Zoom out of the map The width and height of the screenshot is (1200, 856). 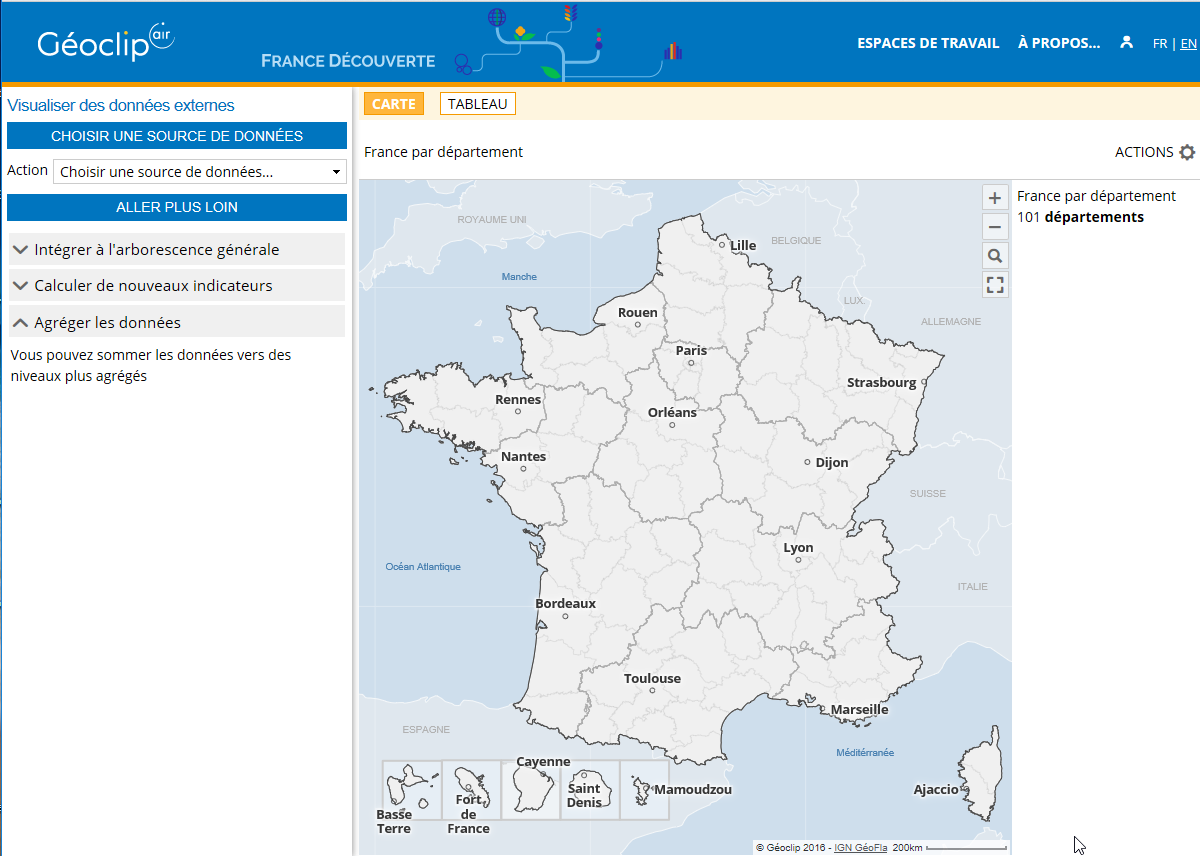pos(995,227)
